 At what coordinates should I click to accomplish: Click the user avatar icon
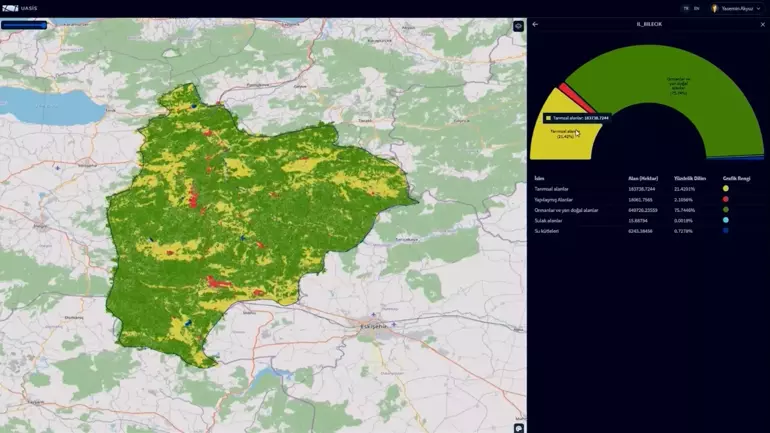tap(715, 8)
